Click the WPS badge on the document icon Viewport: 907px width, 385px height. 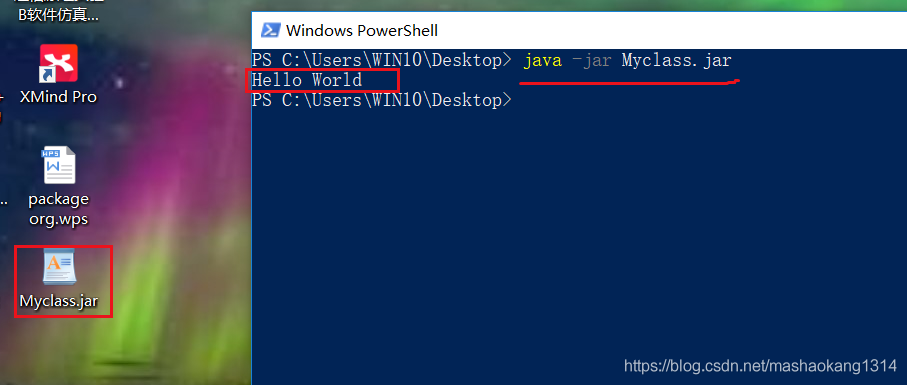click(52, 154)
